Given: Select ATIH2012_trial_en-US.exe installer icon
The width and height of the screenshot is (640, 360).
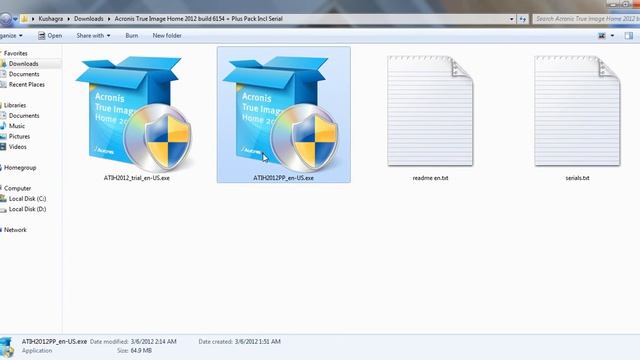Looking at the screenshot, I should (133, 114).
